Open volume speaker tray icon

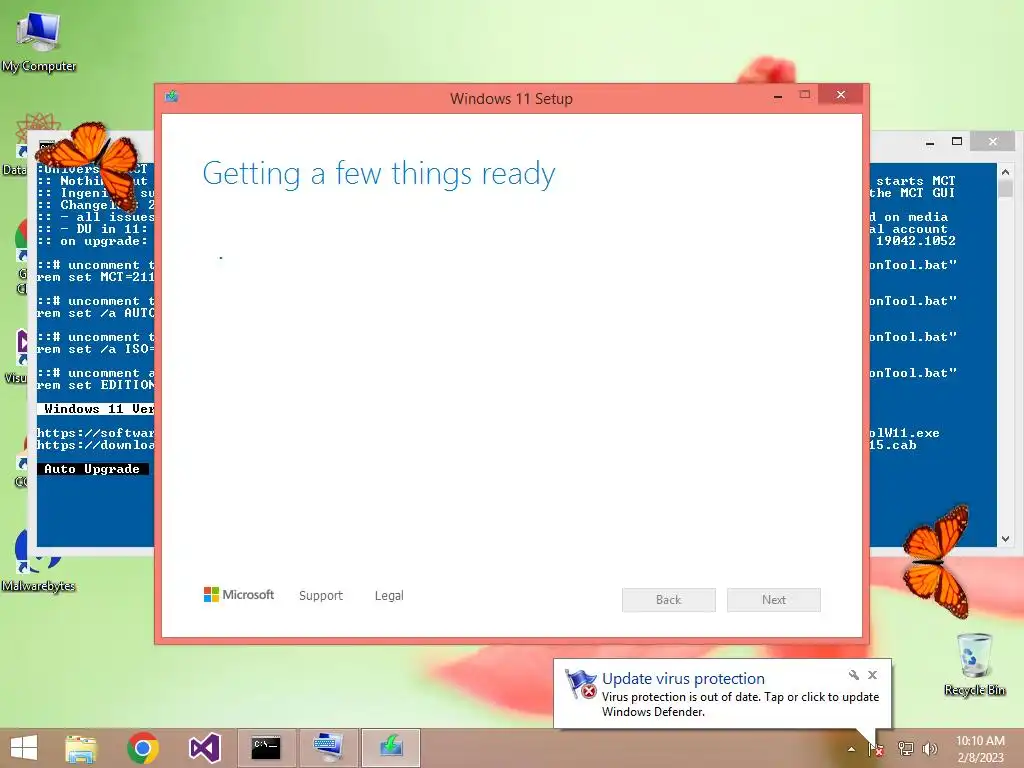point(930,749)
